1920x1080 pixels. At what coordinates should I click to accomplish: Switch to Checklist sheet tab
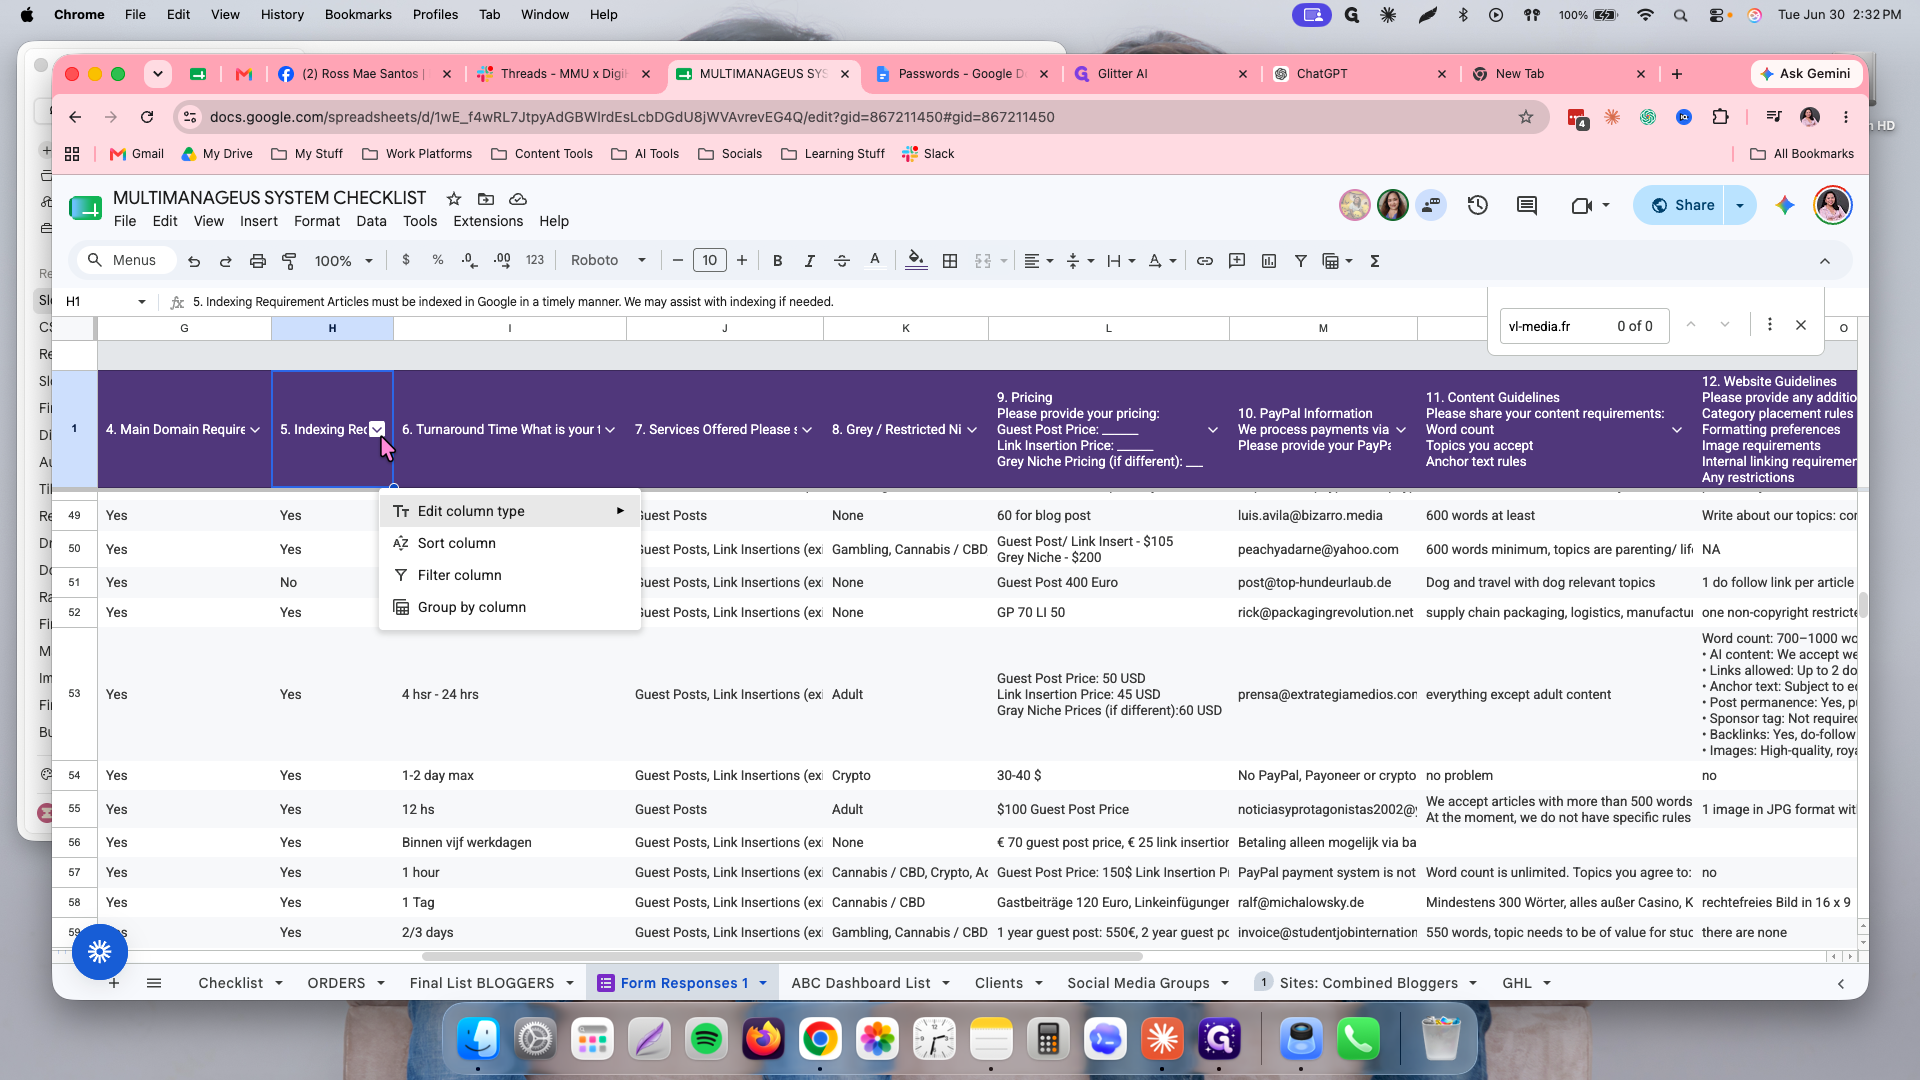231,983
